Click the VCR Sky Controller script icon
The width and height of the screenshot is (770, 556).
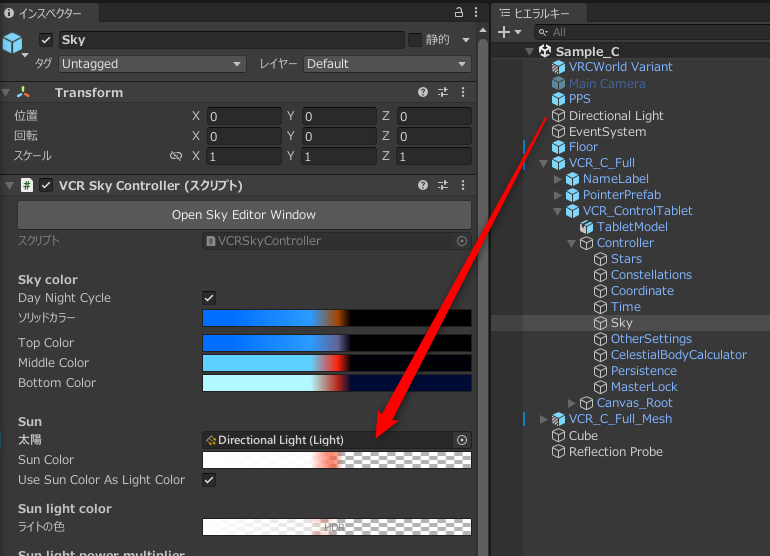pyautogui.click(x=27, y=185)
